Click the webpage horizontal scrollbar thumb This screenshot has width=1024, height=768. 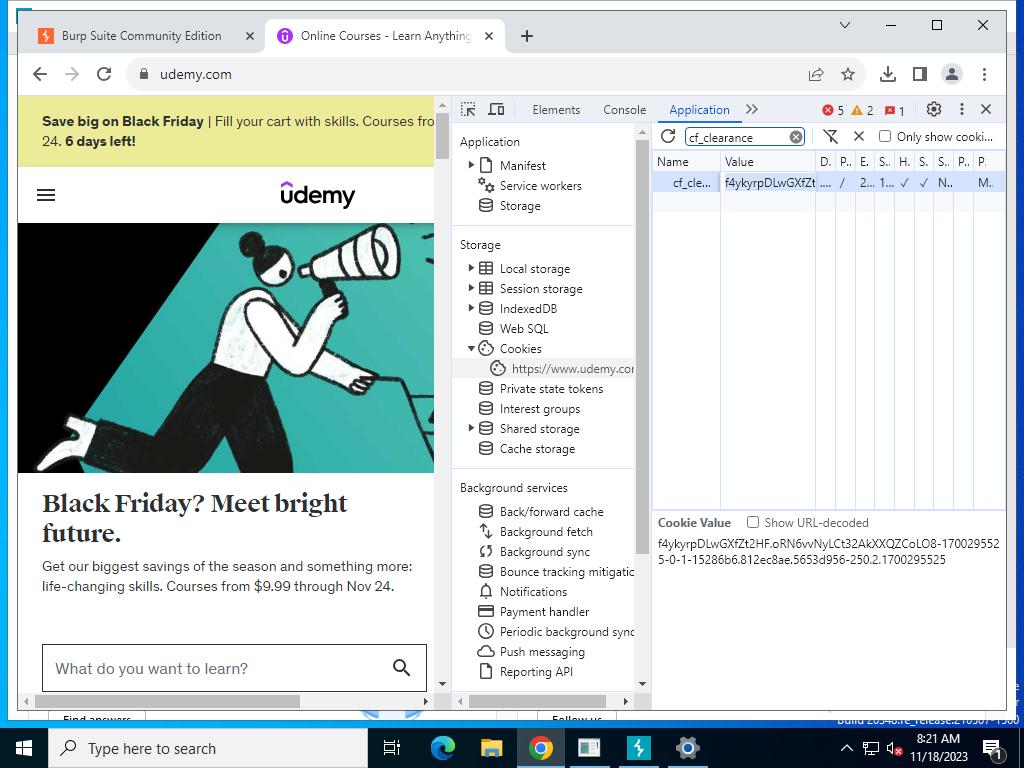167,701
